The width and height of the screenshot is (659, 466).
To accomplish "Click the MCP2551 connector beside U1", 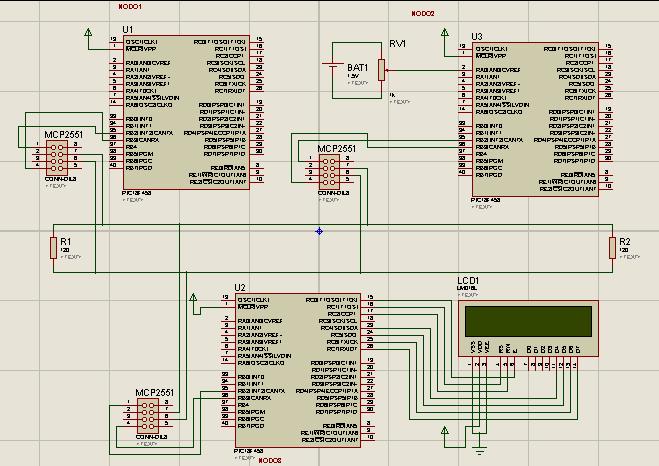I will click(x=56, y=158).
